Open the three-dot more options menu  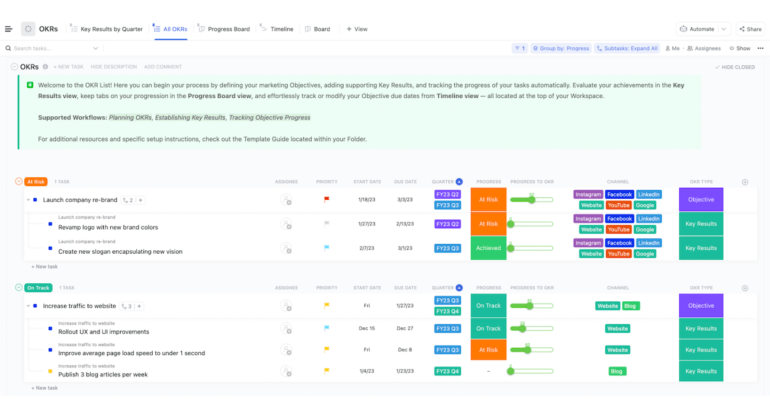coord(760,48)
